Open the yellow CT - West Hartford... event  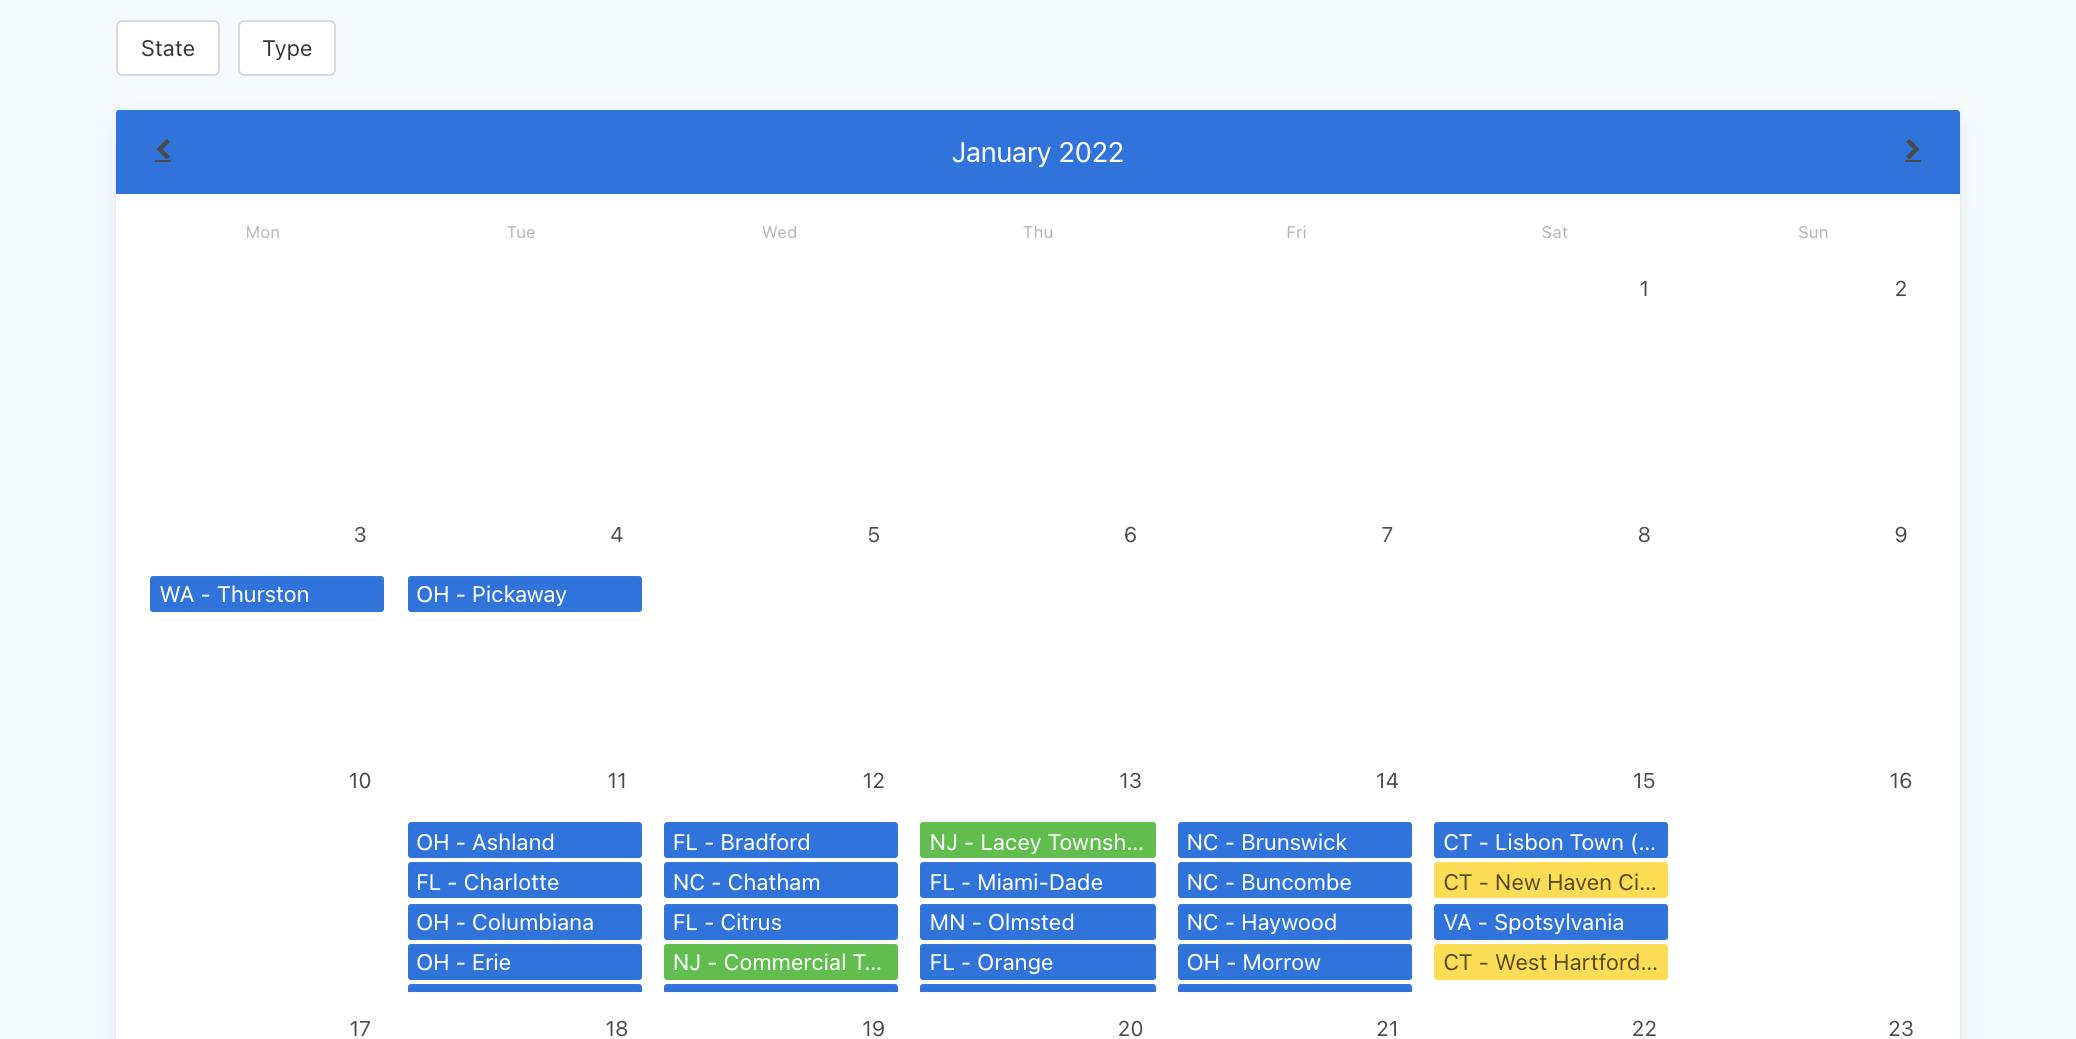tap(1551, 962)
